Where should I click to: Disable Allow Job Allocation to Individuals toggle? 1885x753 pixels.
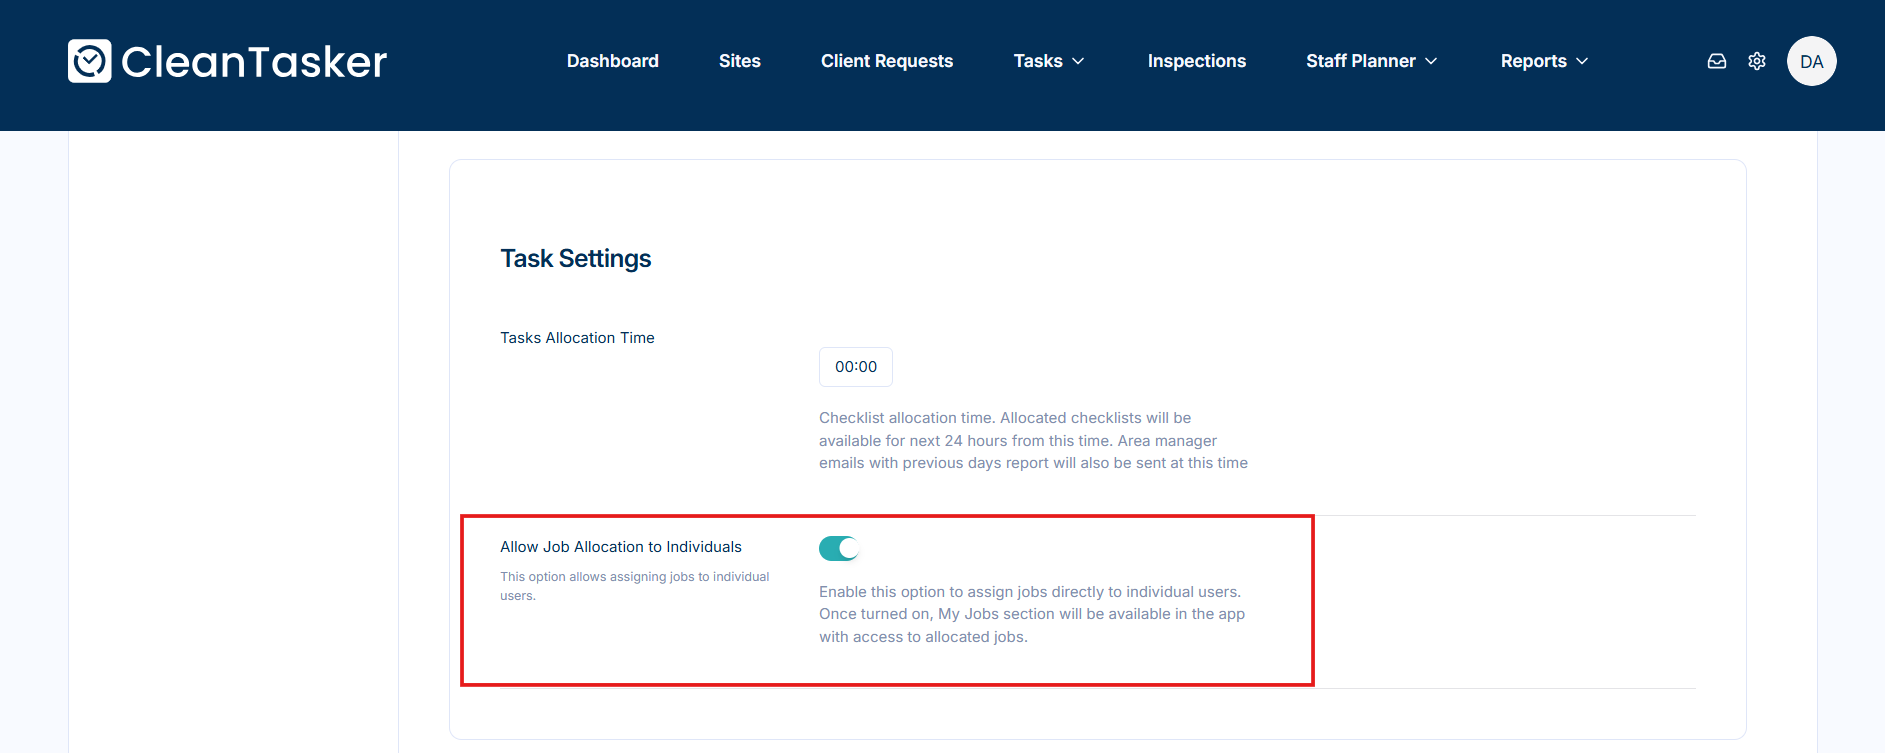(838, 548)
